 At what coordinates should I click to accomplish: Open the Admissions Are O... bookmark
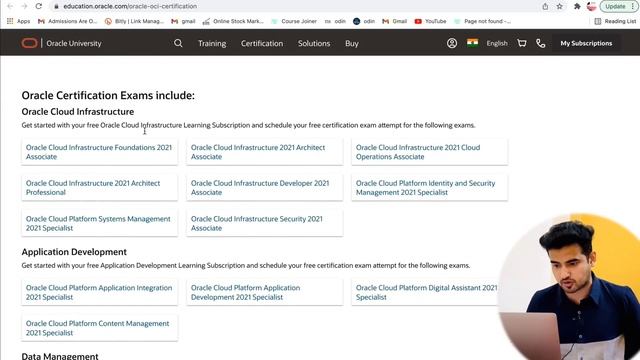tap(67, 21)
